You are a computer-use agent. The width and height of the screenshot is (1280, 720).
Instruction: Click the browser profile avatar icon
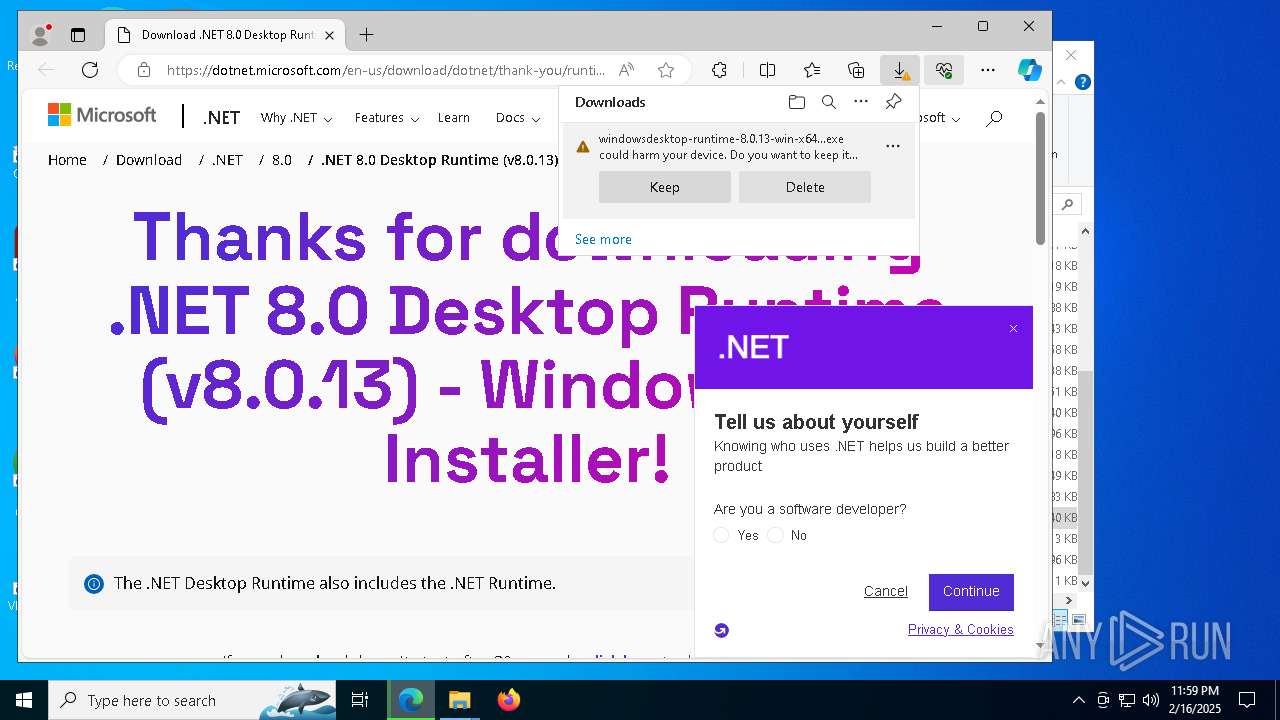coord(40,35)
